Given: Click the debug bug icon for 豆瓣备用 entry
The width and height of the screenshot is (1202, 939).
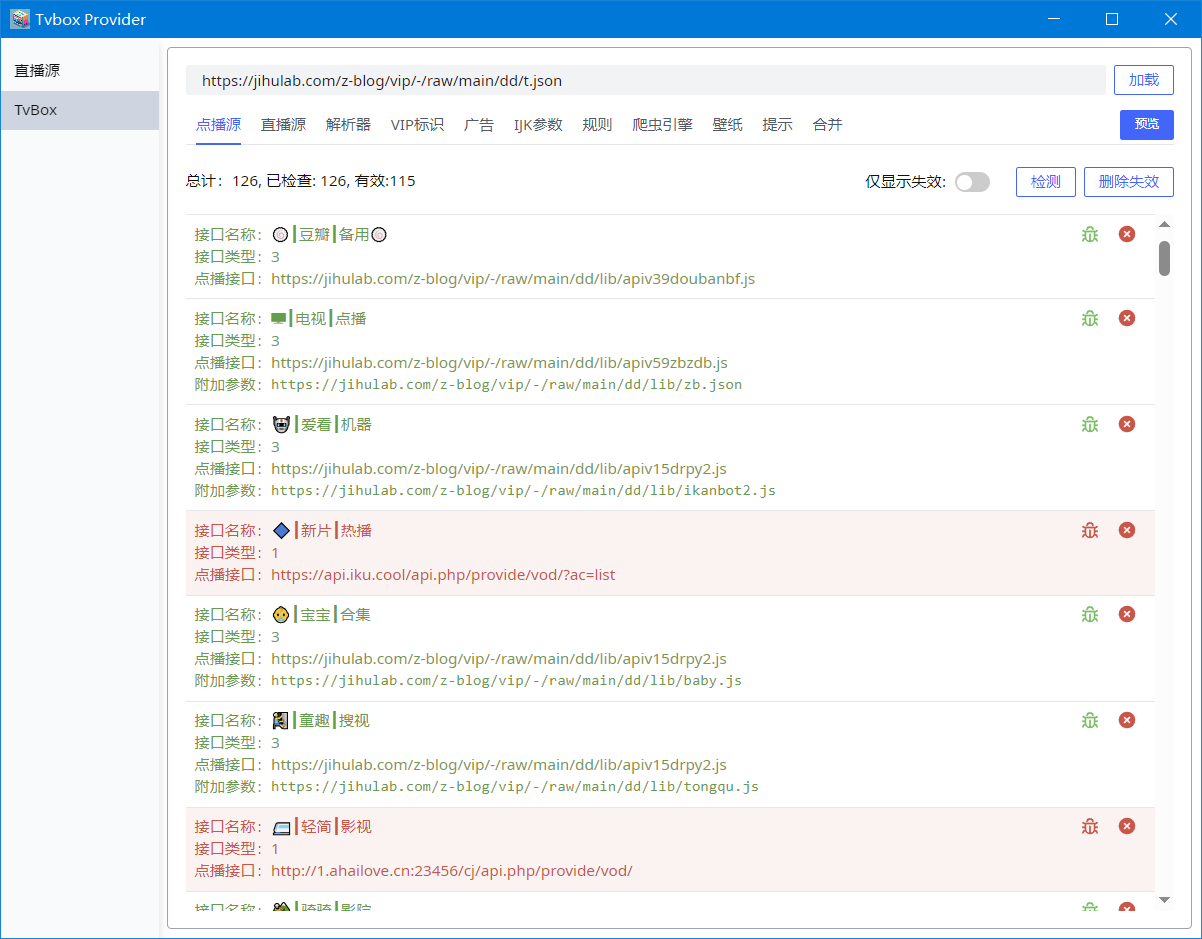Looking at the screenshot, I should click(x=1090, y=234).
